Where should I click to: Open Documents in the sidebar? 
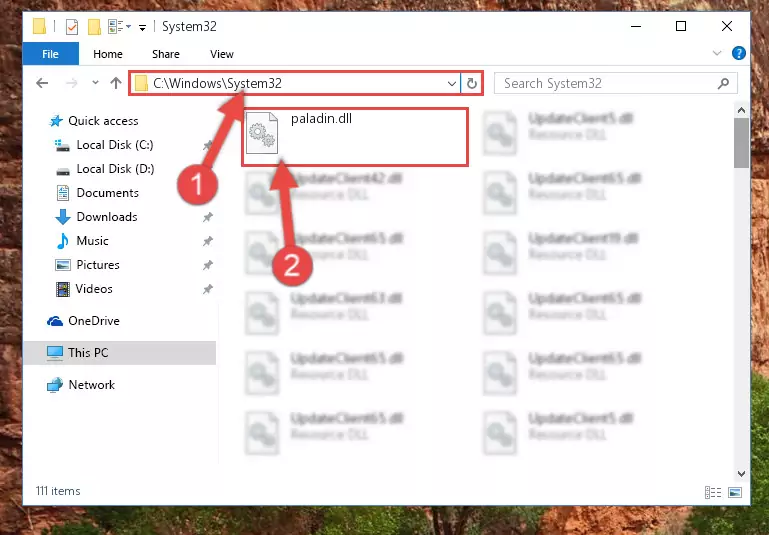point(107,193)
